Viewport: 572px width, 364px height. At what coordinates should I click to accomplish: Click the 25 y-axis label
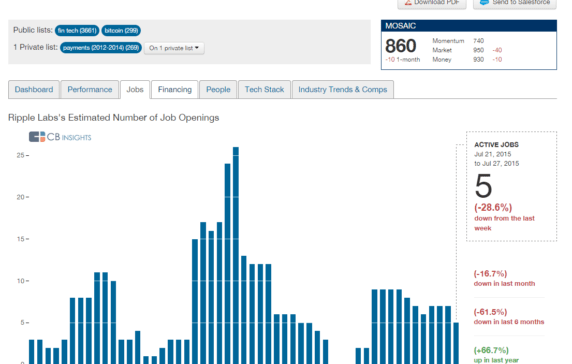point(20,155)
